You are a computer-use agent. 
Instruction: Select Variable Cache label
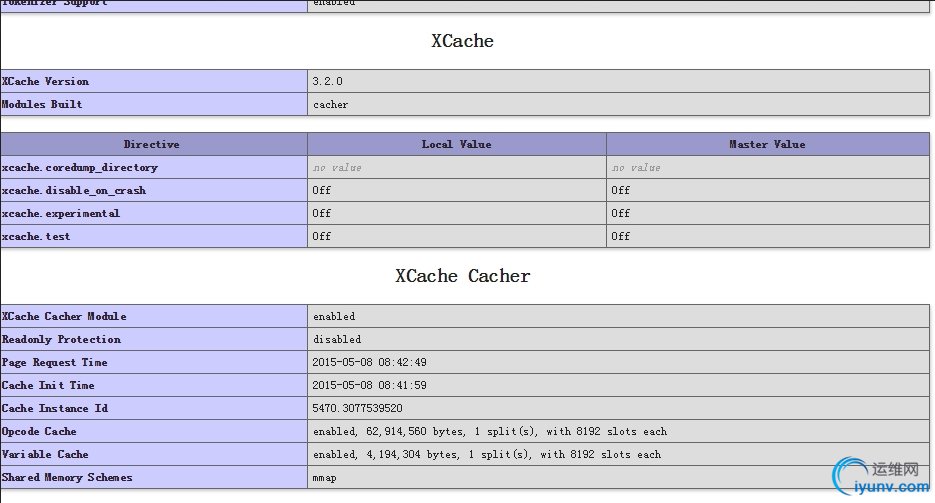[x=45, y=454]
